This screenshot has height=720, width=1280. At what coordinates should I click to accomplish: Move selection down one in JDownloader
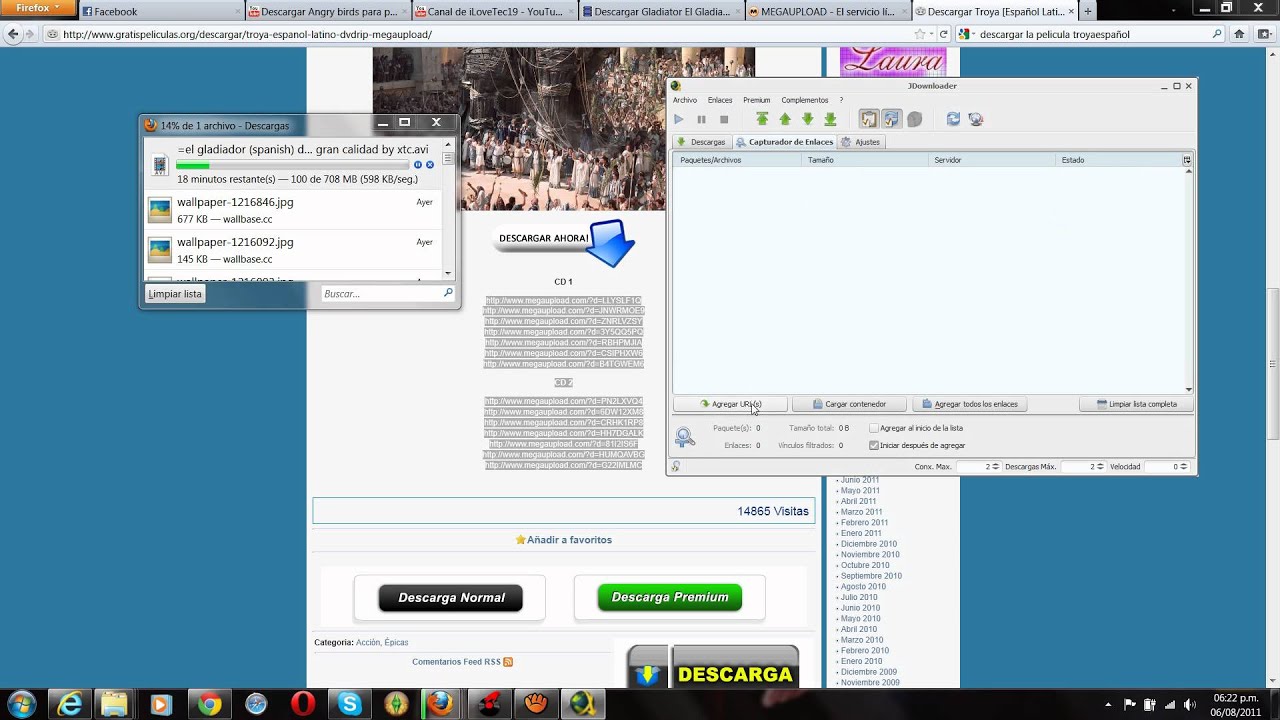pyautogui.click(x=808, y=119)
